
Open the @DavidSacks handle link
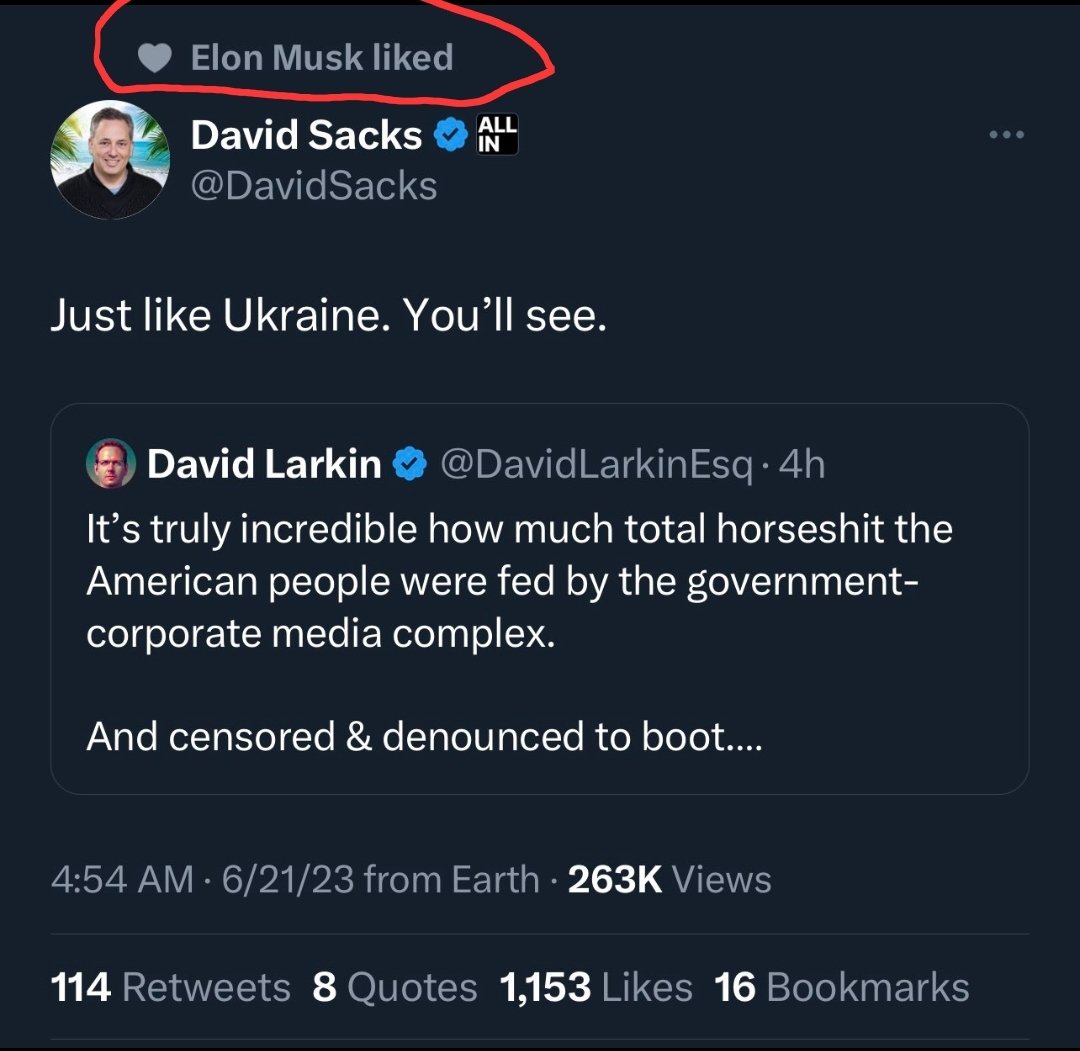click(314, 185)
